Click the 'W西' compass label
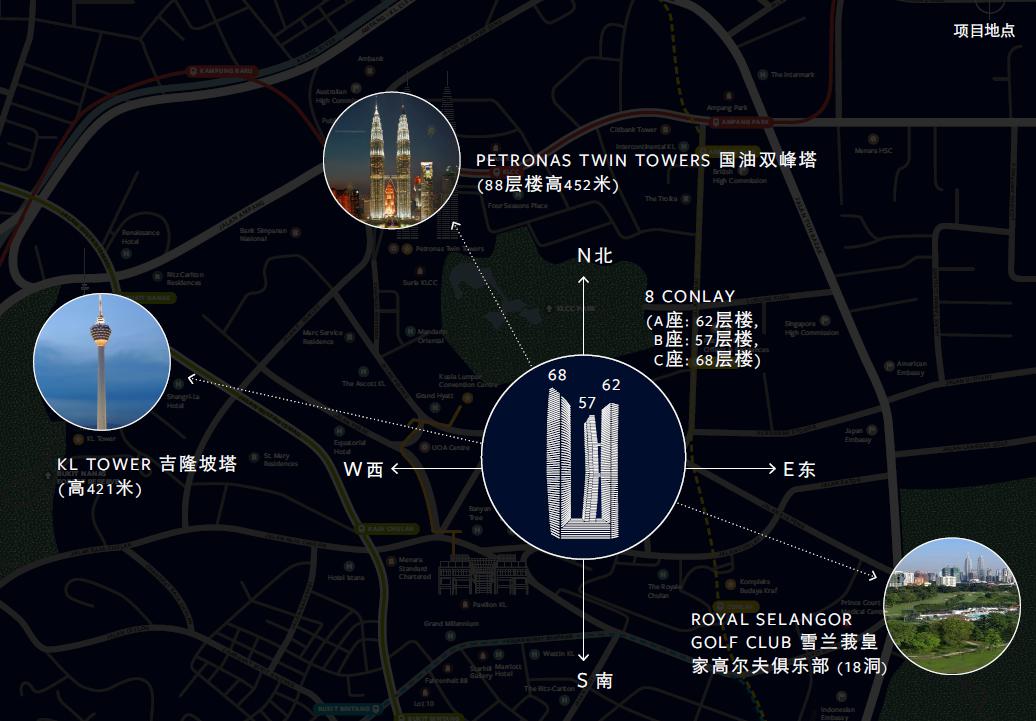Viewport: 1036px width, 721px height. coord(363,469)
